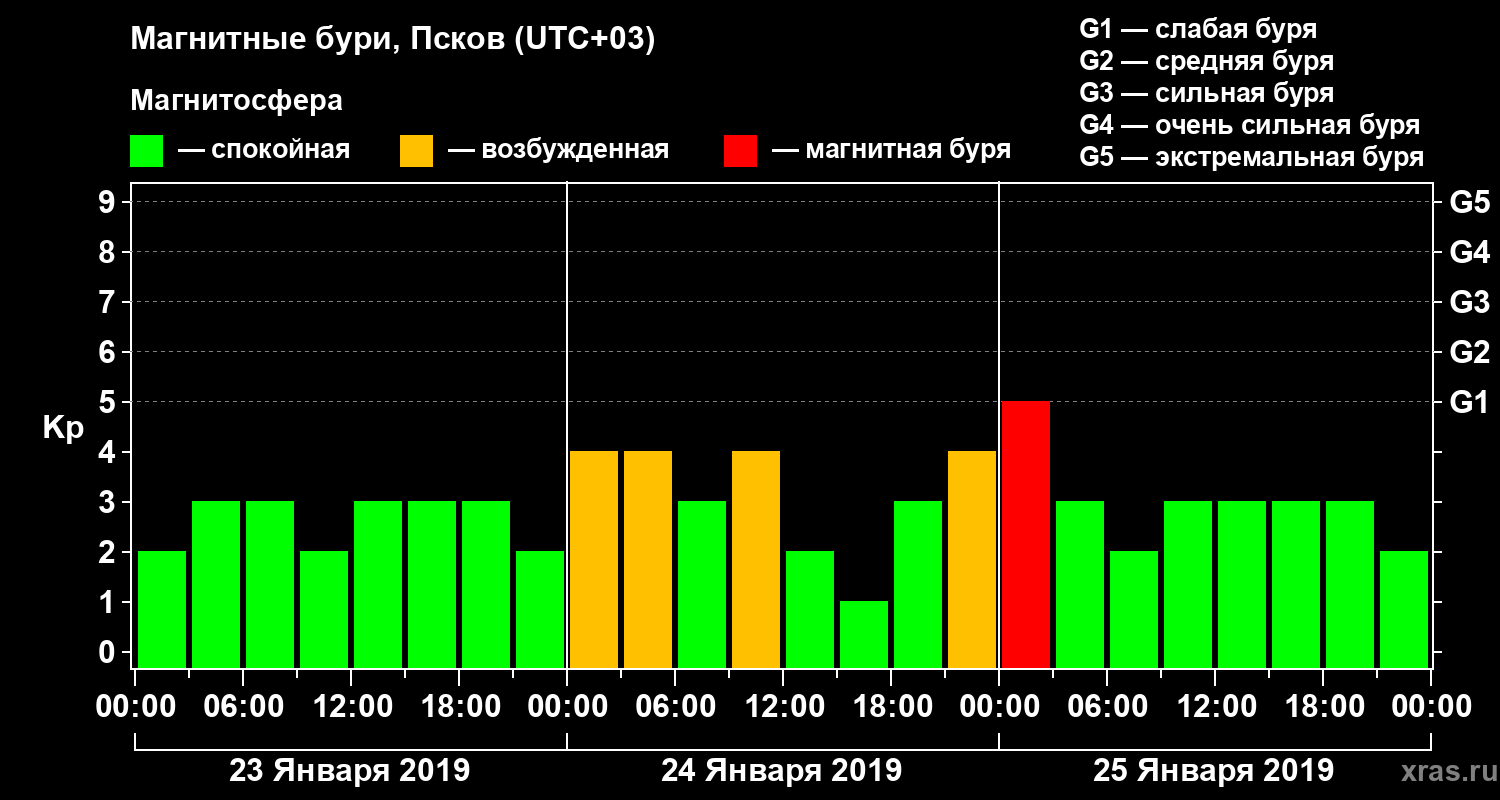This screenshot has width=1500, height=800.
Task: Click the orange 'возбужденная' legend swatch
Action: pyautogui.click(x=416, y=151)
